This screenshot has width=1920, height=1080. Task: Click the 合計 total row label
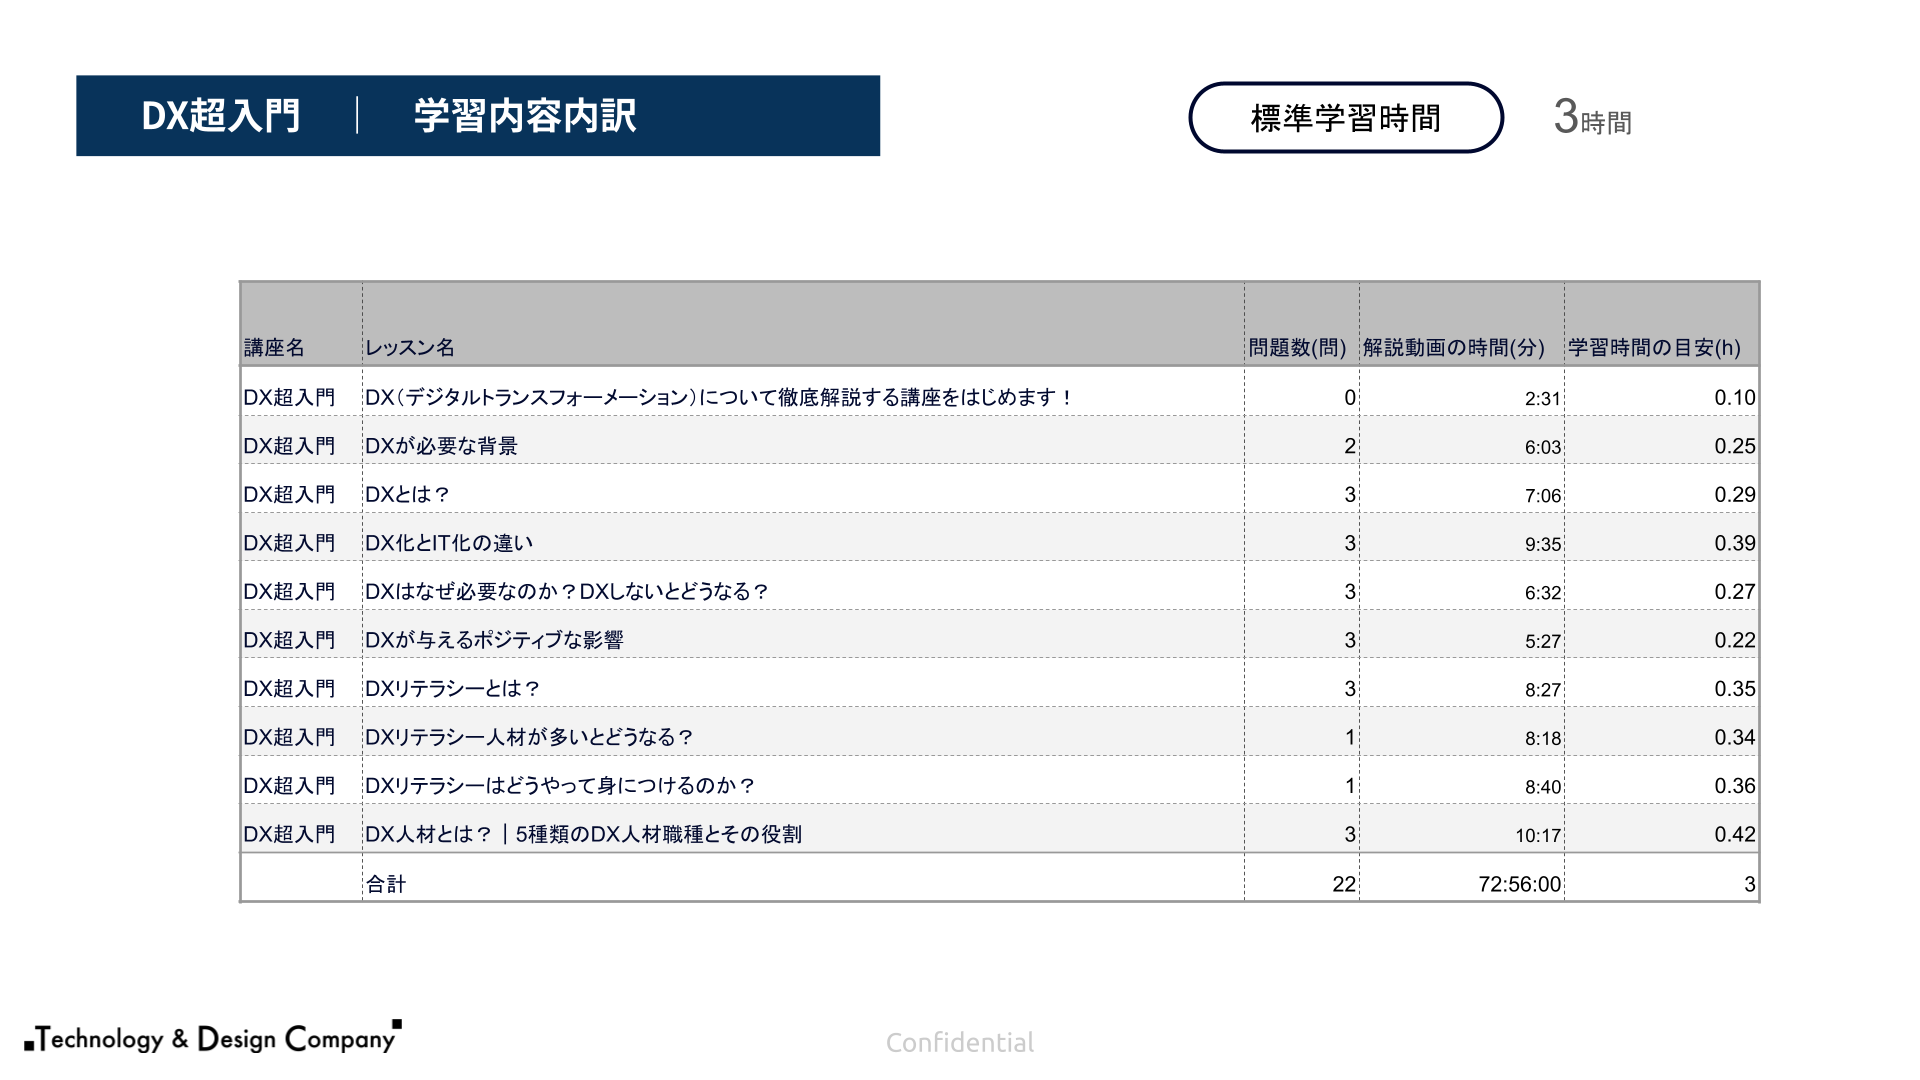pos(386,884)
